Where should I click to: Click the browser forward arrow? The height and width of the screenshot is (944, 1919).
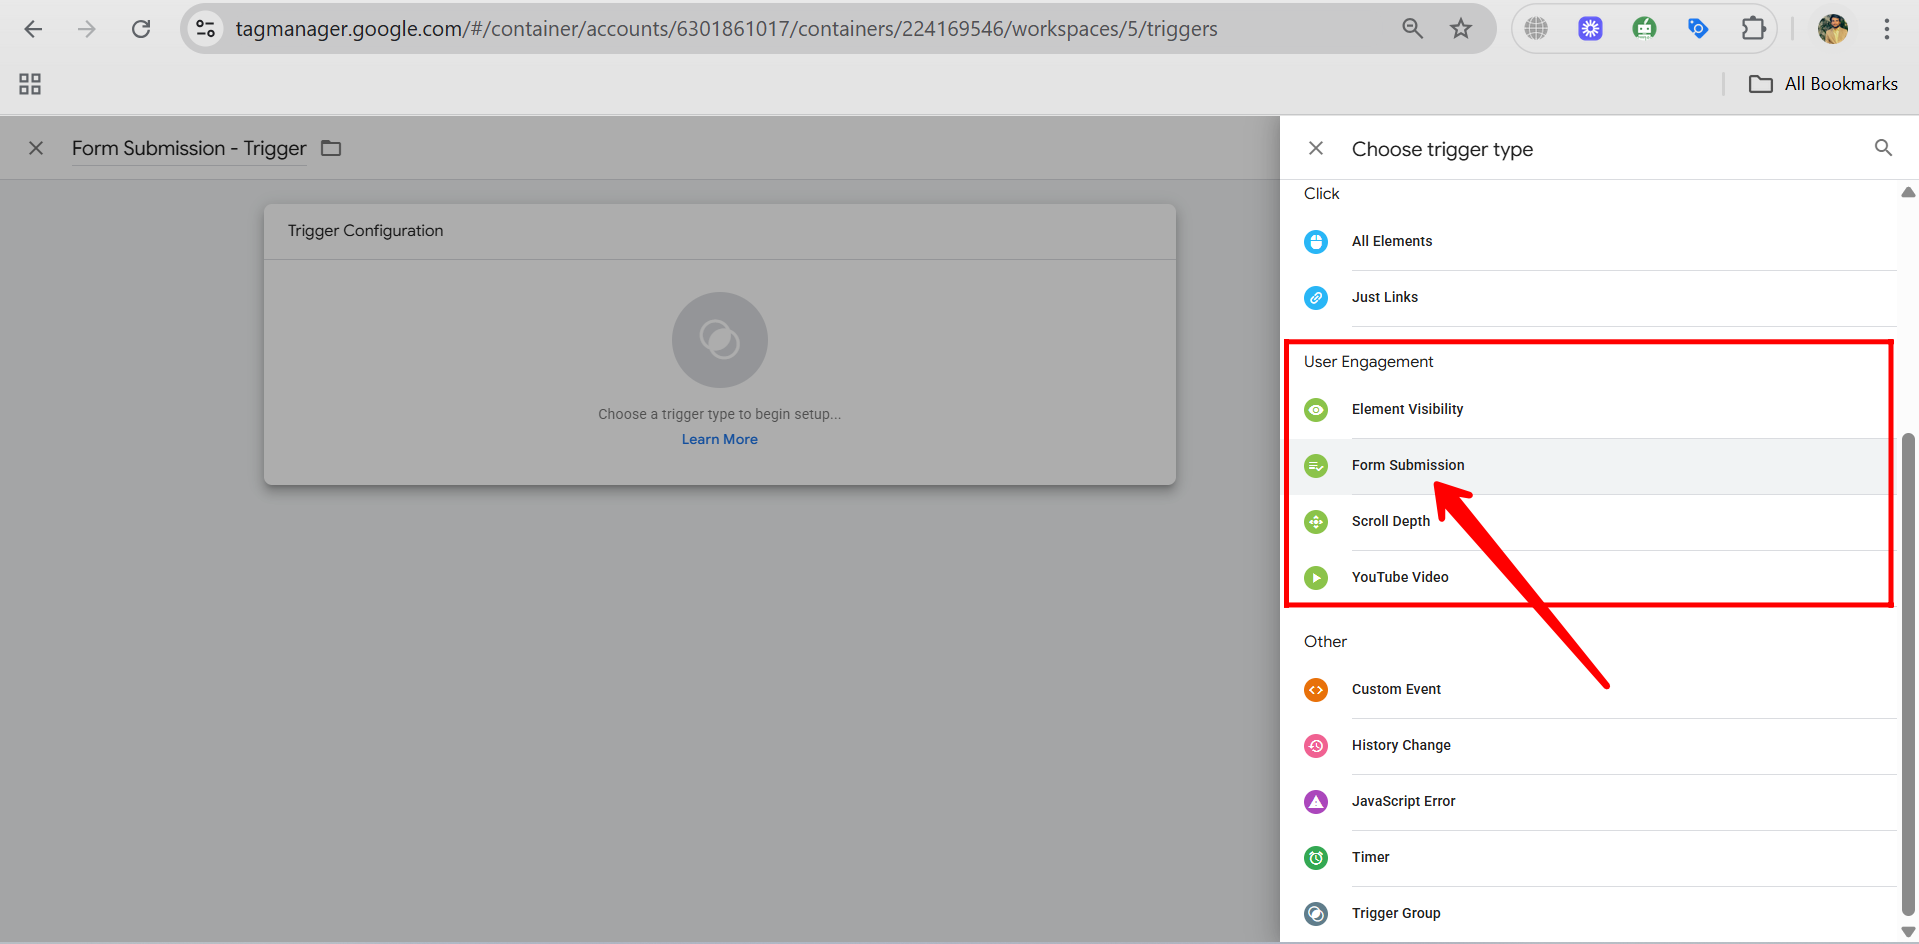(87, 29)
